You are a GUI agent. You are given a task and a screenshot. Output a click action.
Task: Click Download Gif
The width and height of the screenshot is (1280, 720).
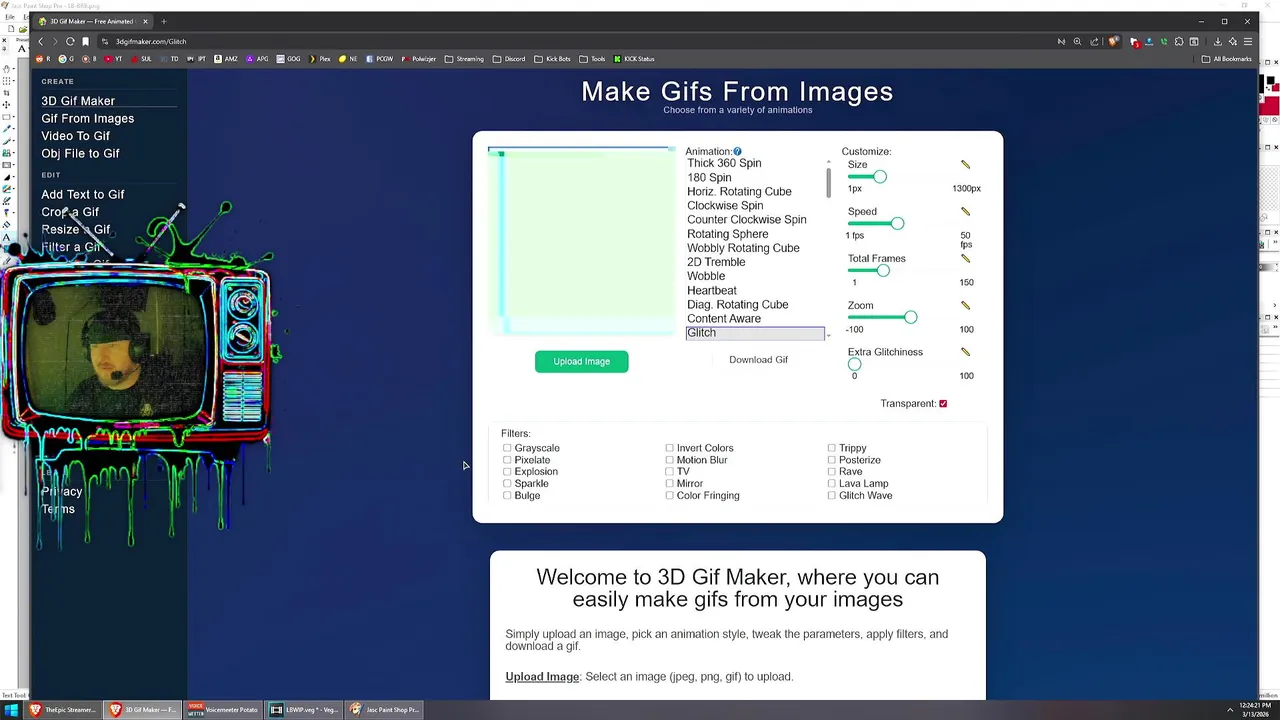(758, 360)
